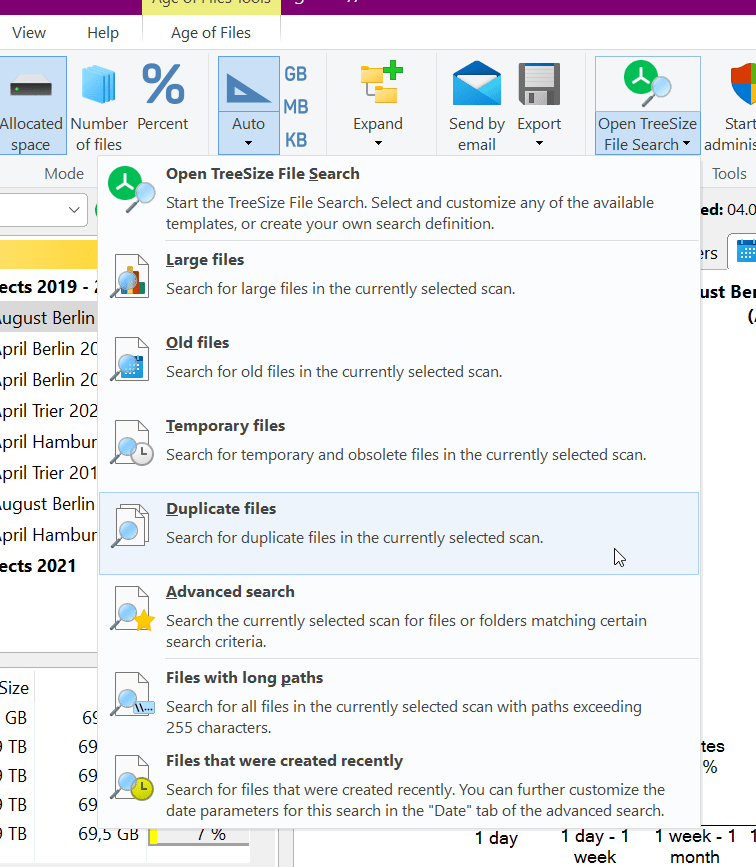Open the Export floppy disk button
This screenshot has height=867, width=756.
pyautogui.click(x=539, y=87)
